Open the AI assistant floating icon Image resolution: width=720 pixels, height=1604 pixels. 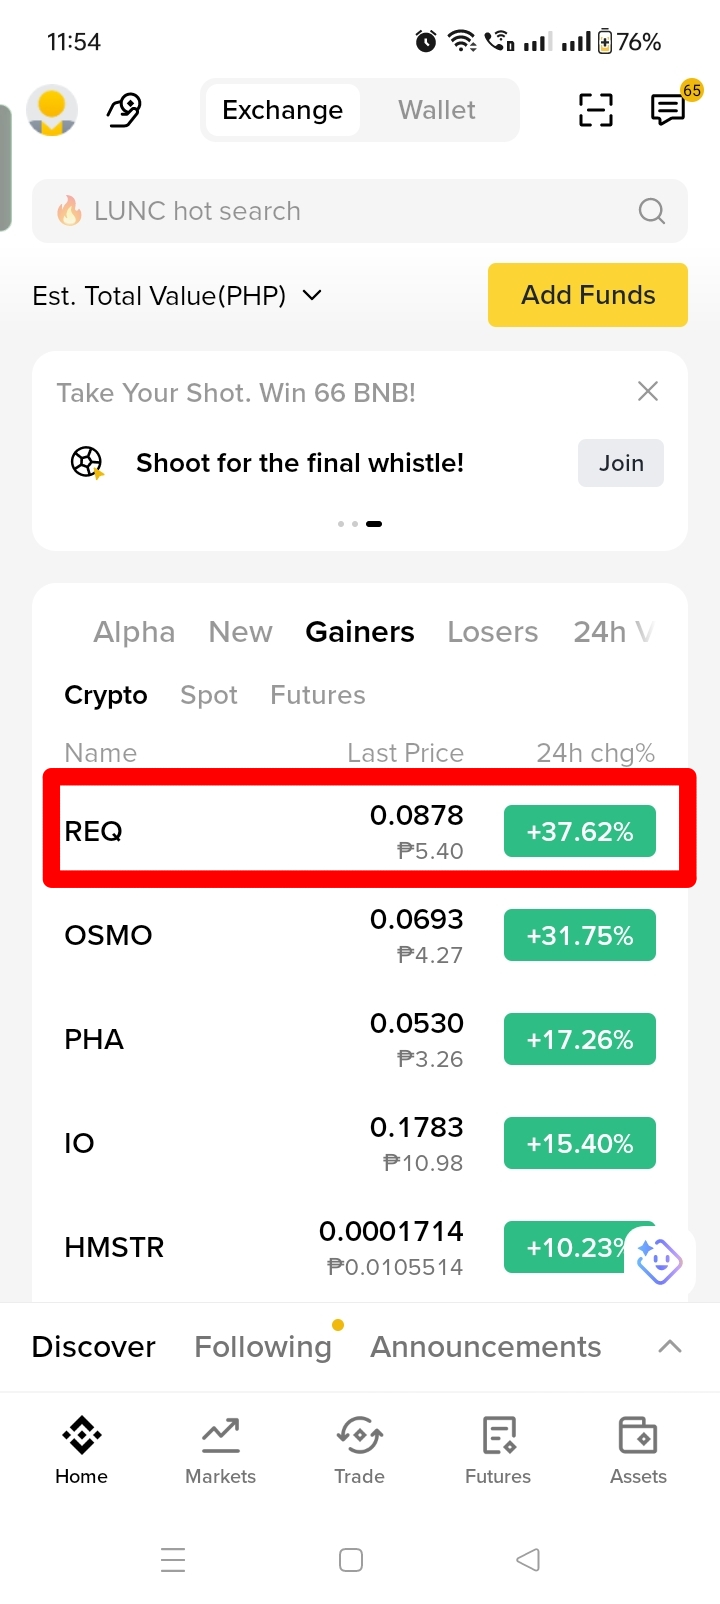pyautogui.click(x=659, y=1261)
